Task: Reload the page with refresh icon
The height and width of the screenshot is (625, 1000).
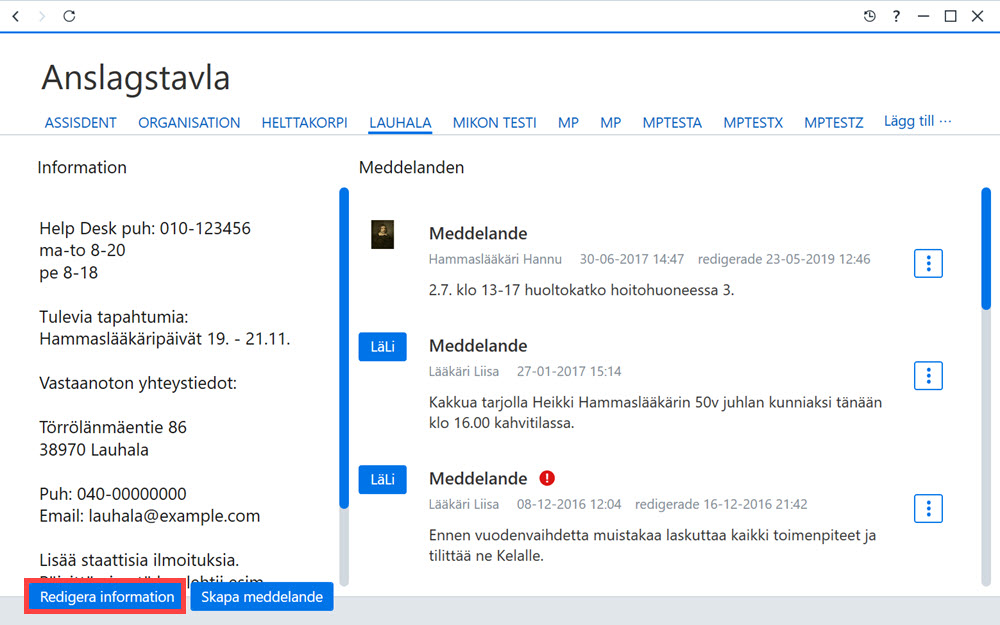Action: (69, 16)
